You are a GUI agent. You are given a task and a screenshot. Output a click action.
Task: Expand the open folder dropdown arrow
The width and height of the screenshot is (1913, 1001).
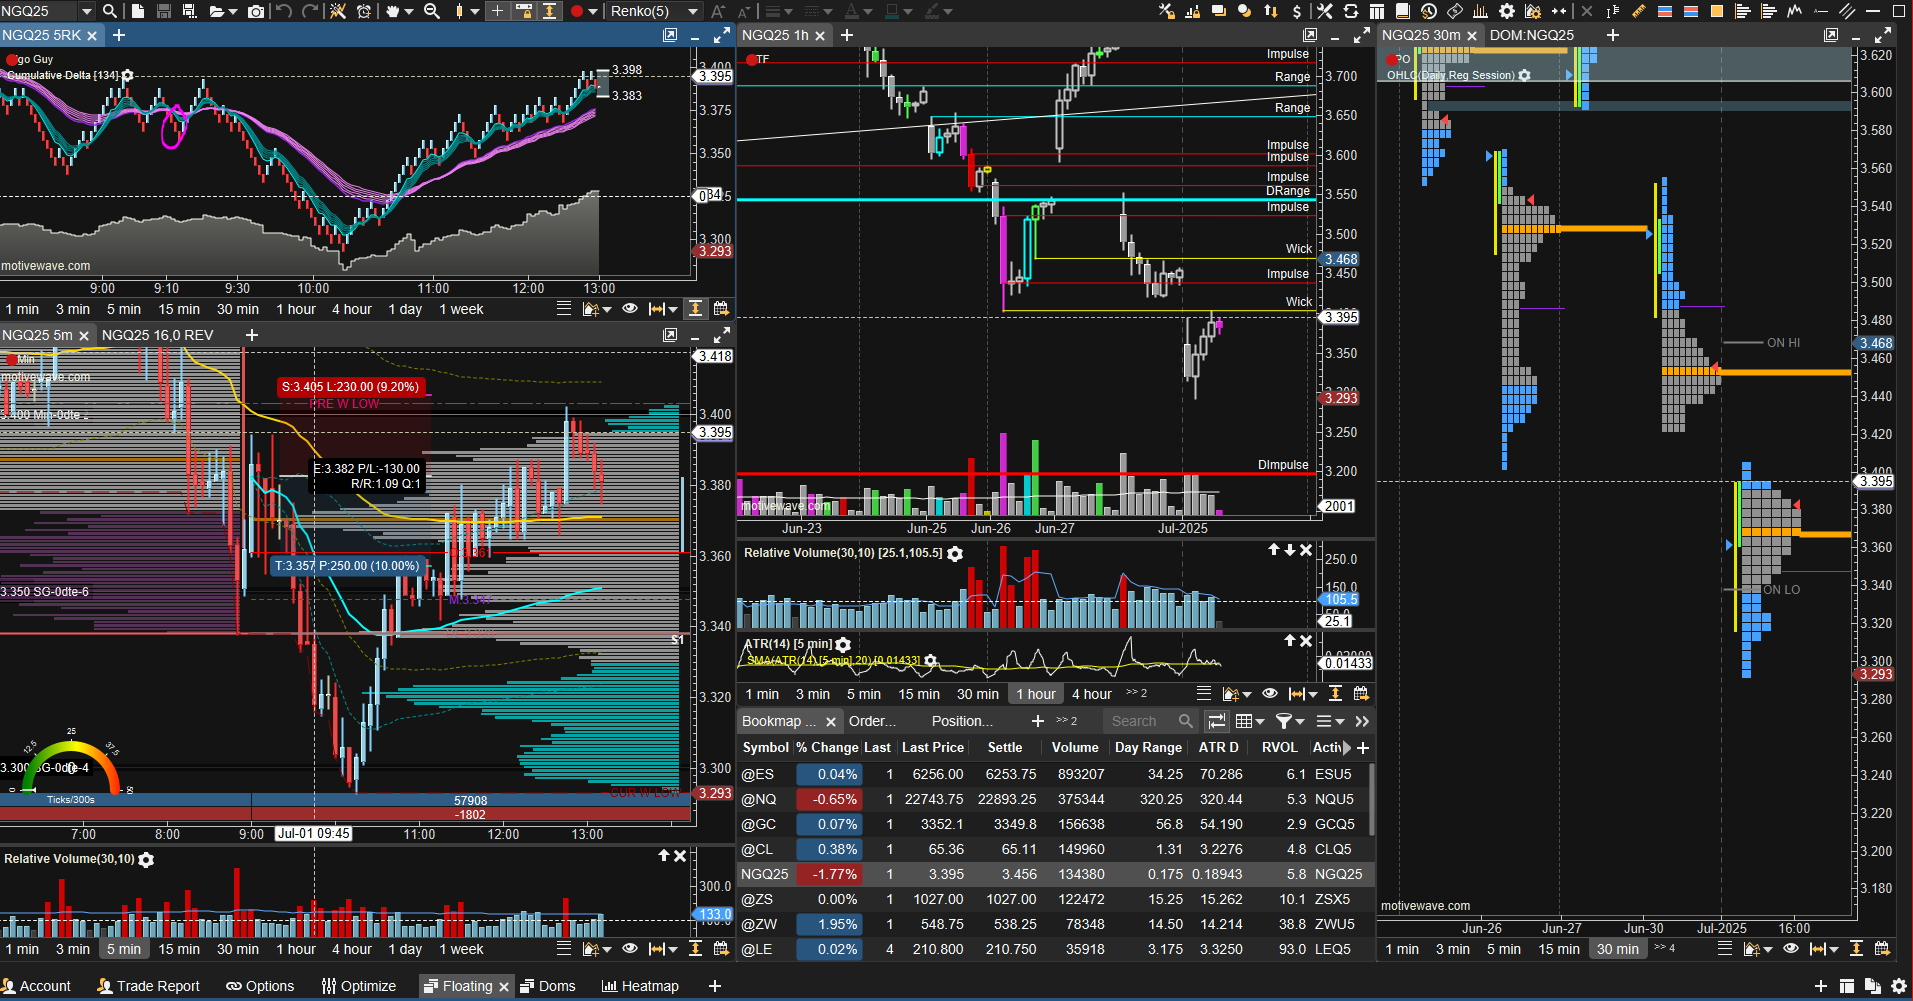coord(232,11)
